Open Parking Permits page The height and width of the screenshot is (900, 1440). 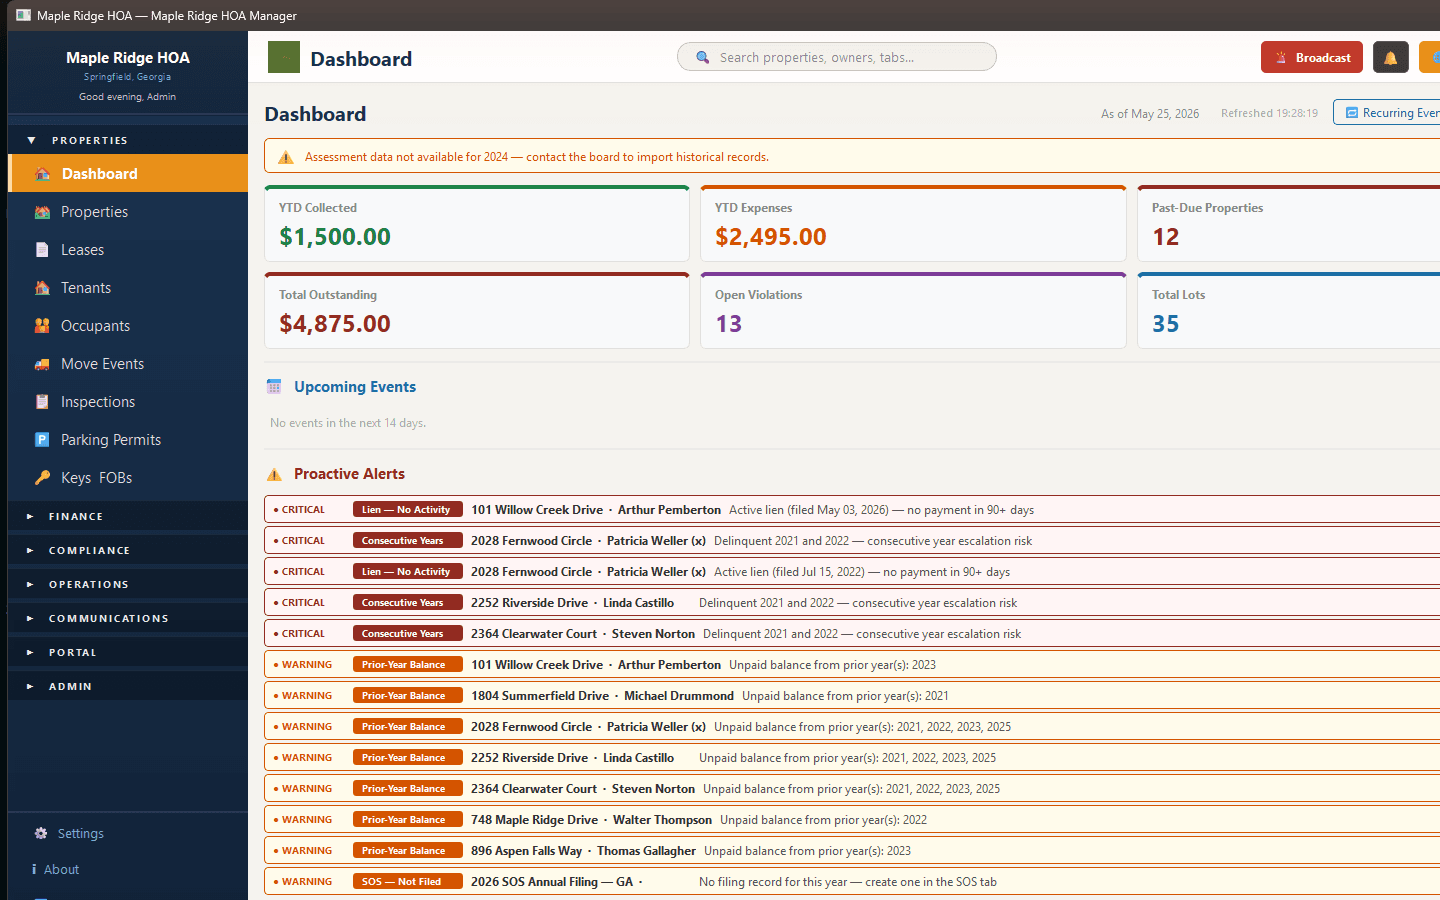pyautogui.click(x=128, y=440)
